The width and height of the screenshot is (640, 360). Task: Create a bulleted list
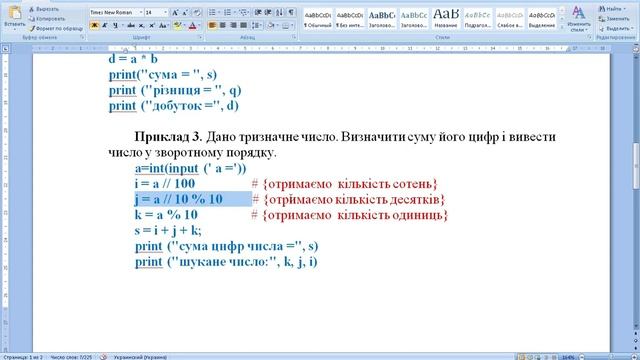coord(212,13)
